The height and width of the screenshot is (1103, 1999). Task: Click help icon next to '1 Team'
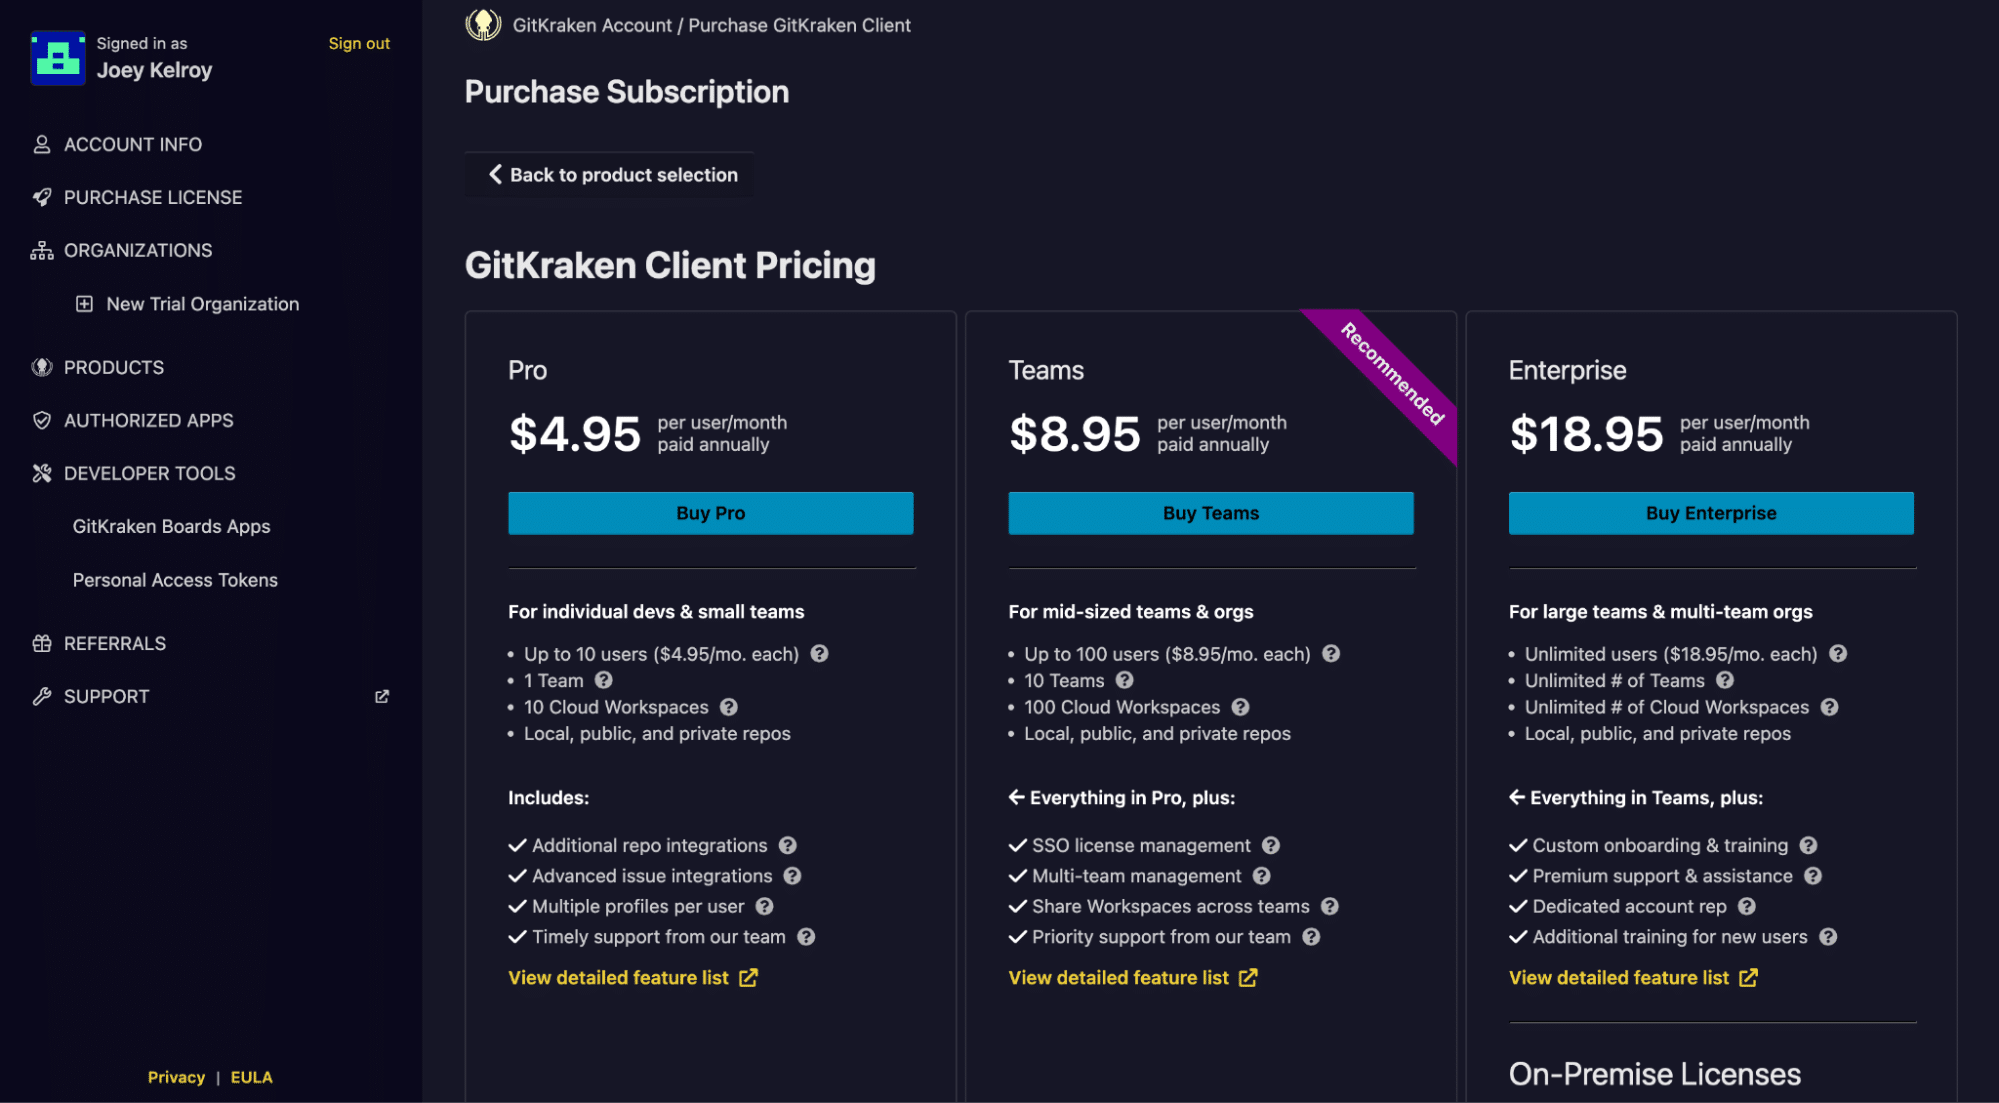tap(604, 680)
